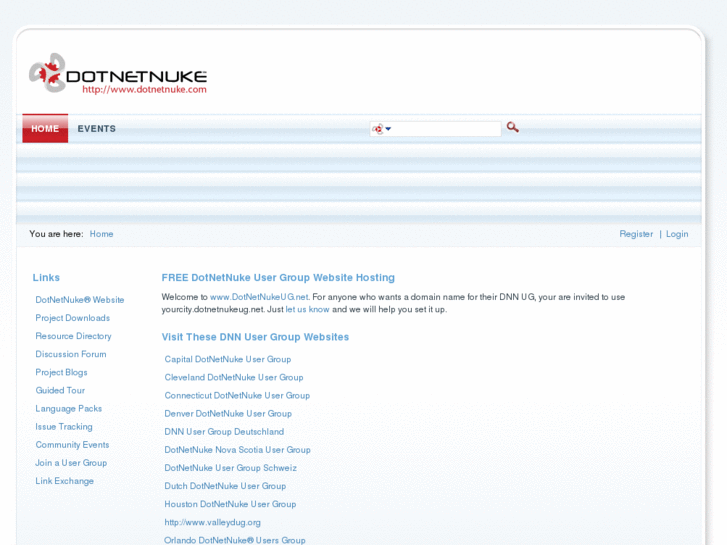Open Houston DotNetNuke User Group link
Screen dimensions: 727x545
(230, 504)
